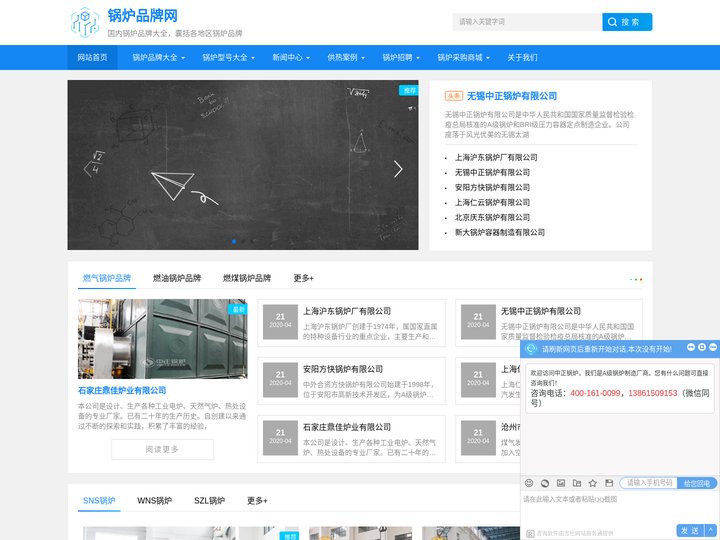Click the chat window more-options dots icon

691,347
